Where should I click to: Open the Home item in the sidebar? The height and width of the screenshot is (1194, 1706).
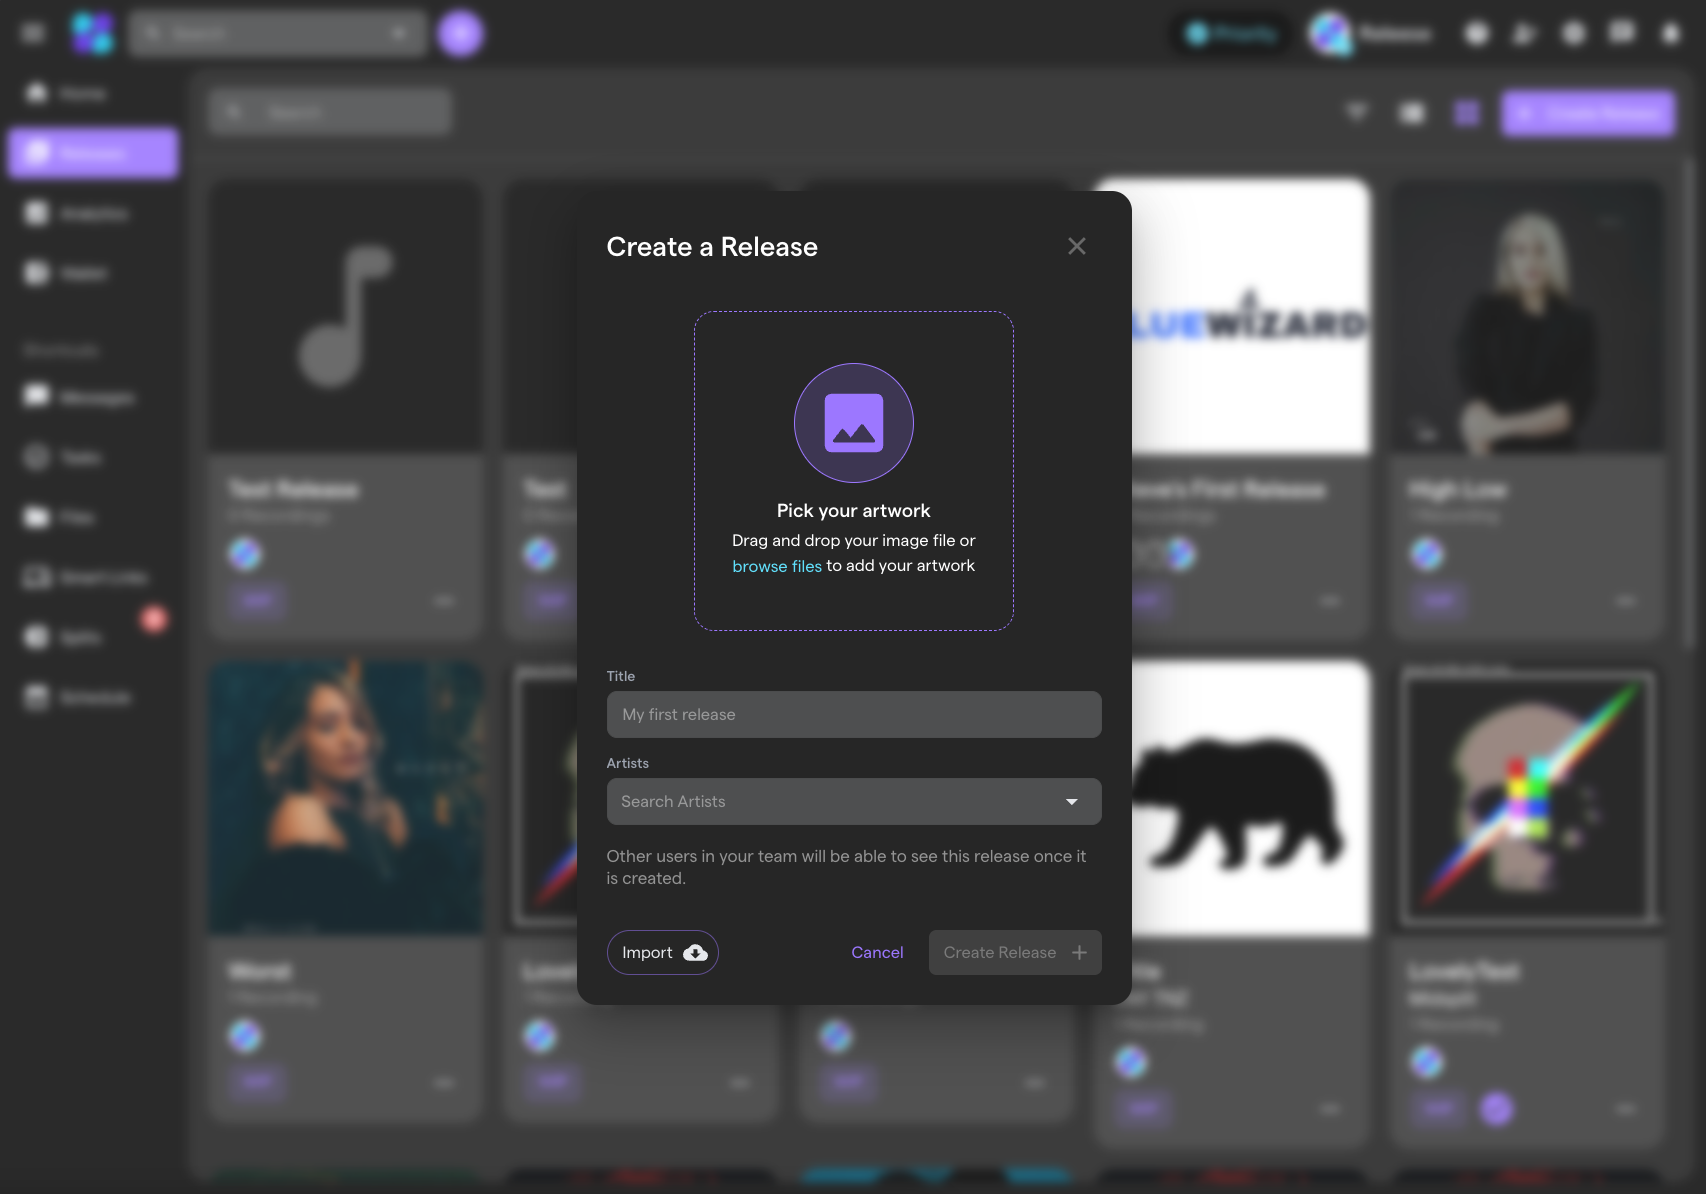(92, 93)
